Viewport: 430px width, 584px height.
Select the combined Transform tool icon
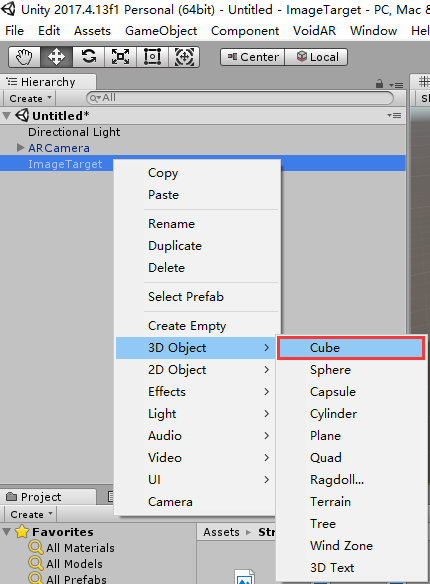tap(184, 57)
